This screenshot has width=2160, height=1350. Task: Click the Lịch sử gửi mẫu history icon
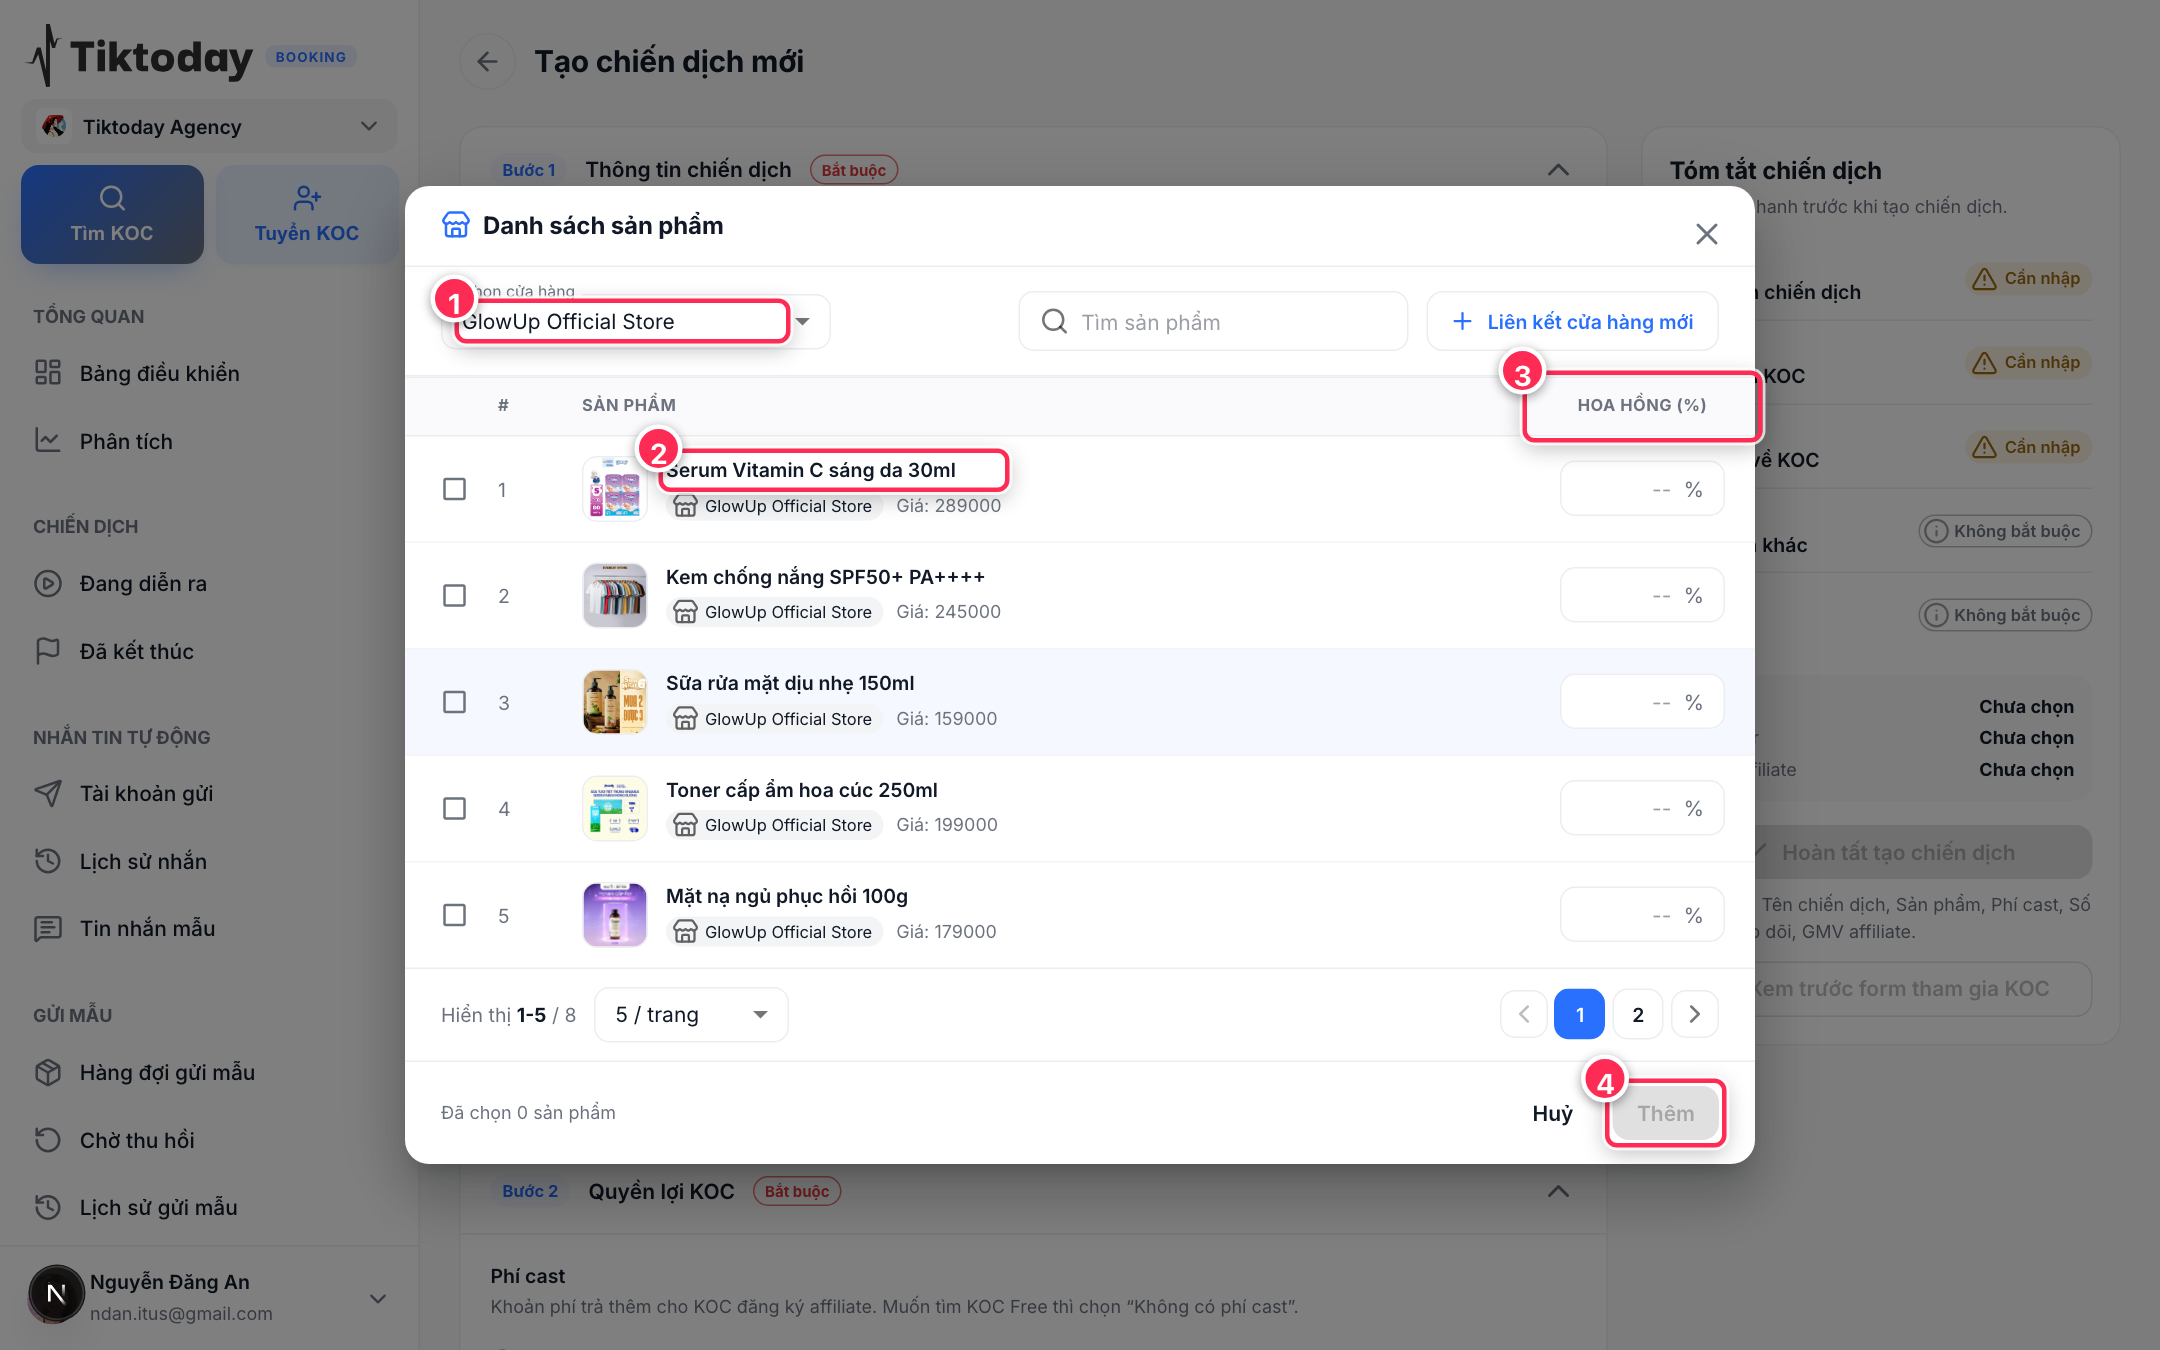pos(48,1207)
